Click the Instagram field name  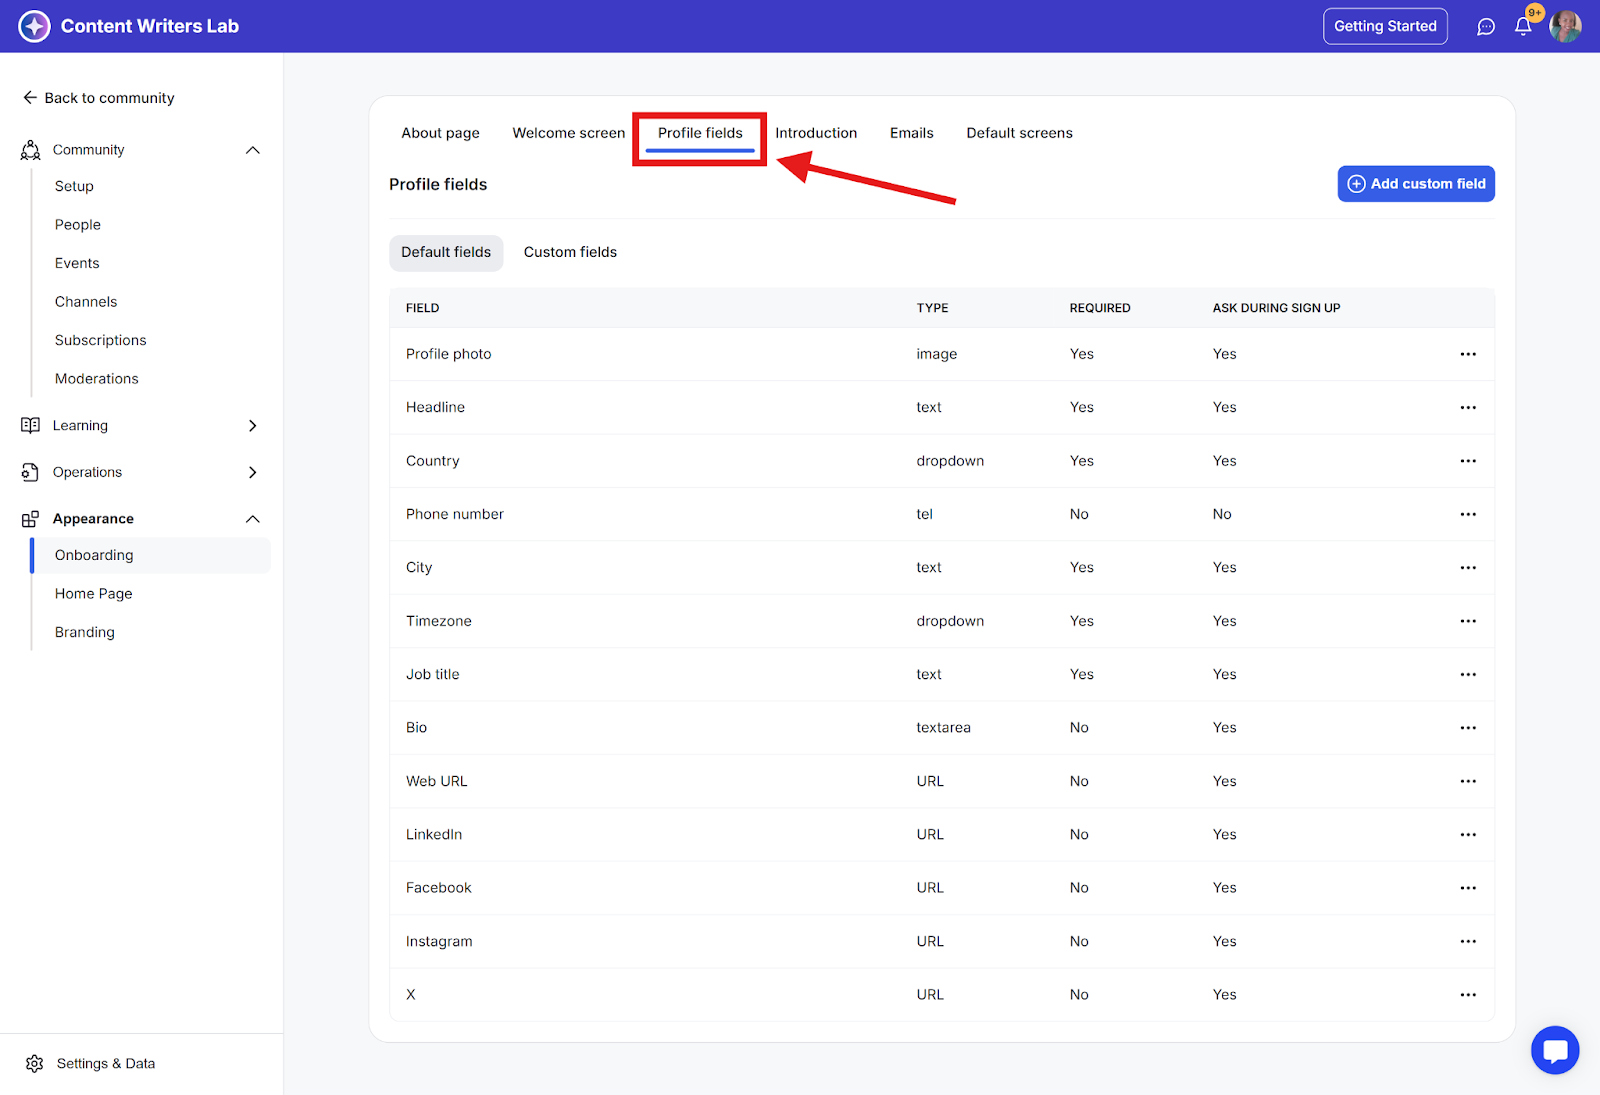tap(439, 941)
